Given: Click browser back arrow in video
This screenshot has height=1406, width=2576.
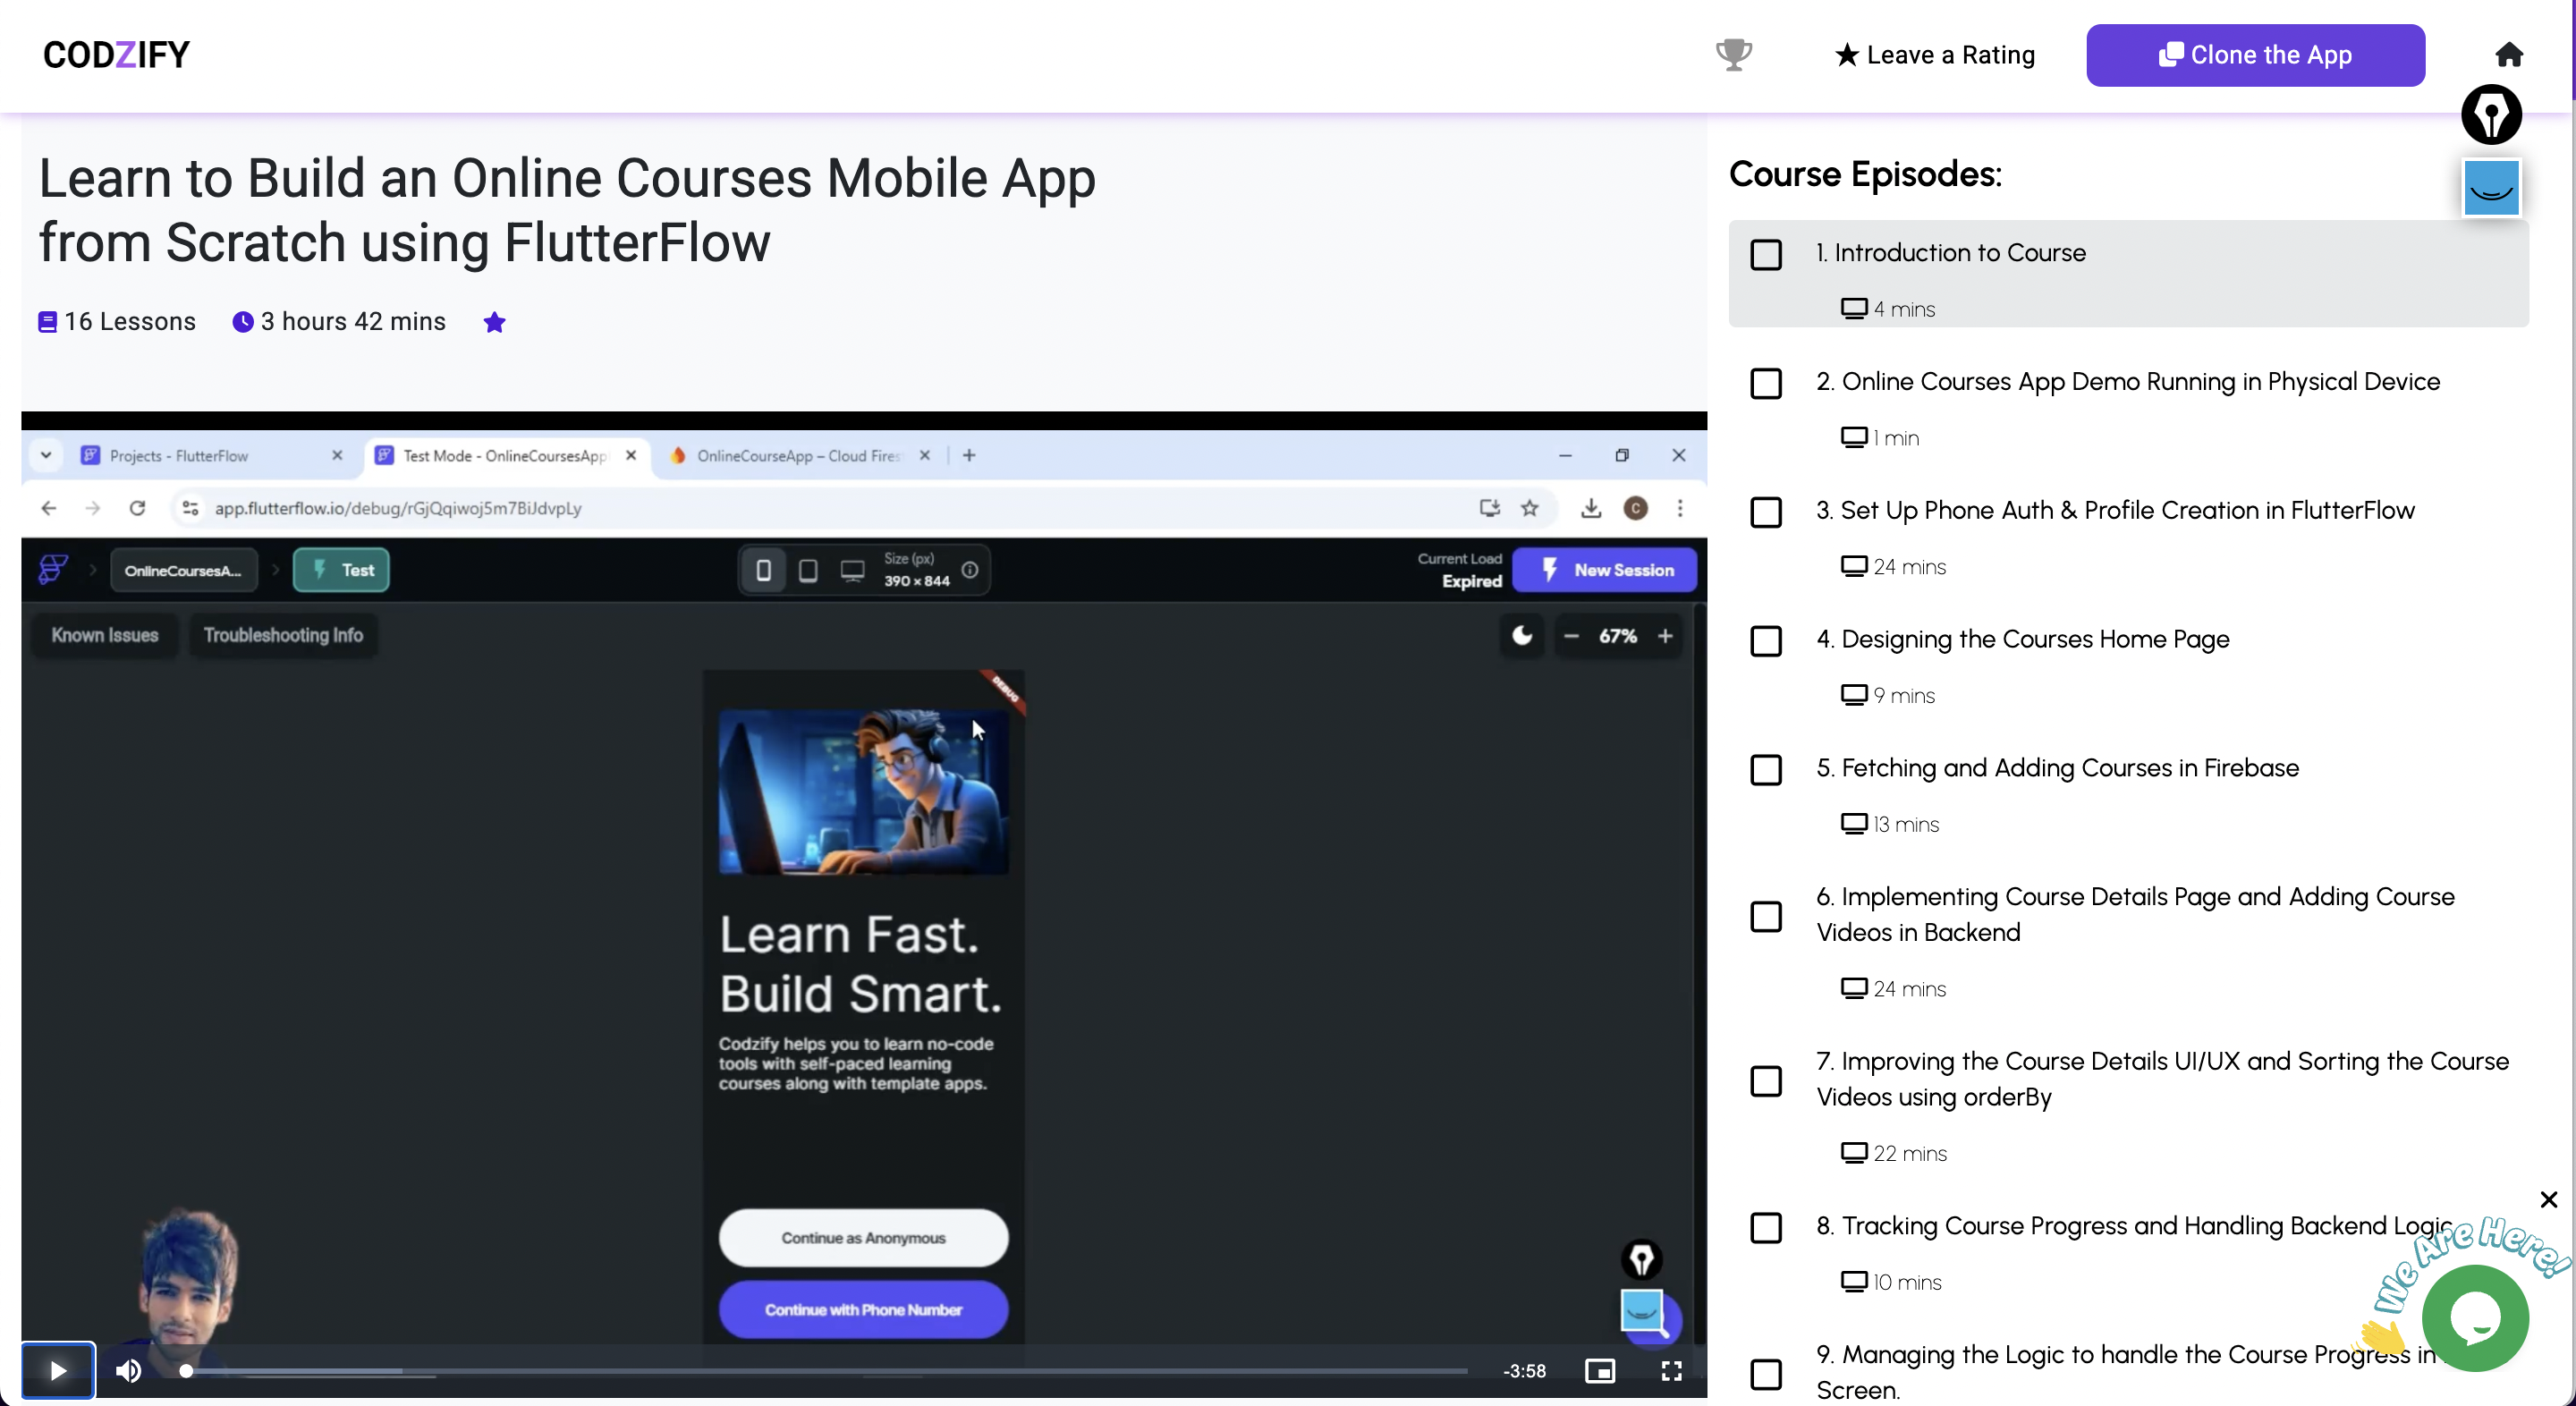Looking at the screenshot, I should [x=48, y=508].
